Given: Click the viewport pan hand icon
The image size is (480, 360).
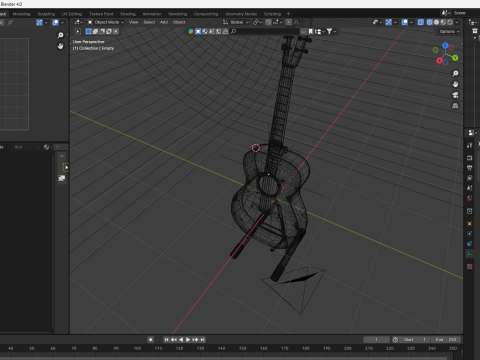Looking at the screenshot, I should click(455, 84).
